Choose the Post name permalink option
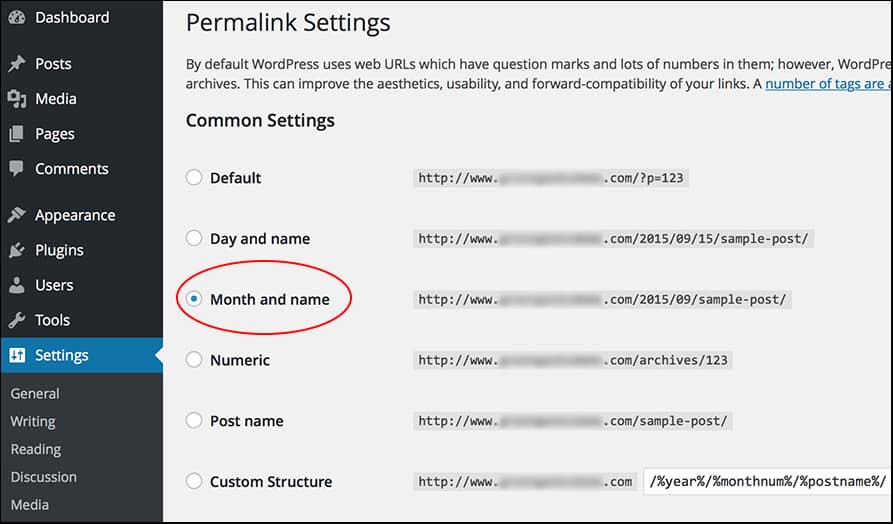 194,420
